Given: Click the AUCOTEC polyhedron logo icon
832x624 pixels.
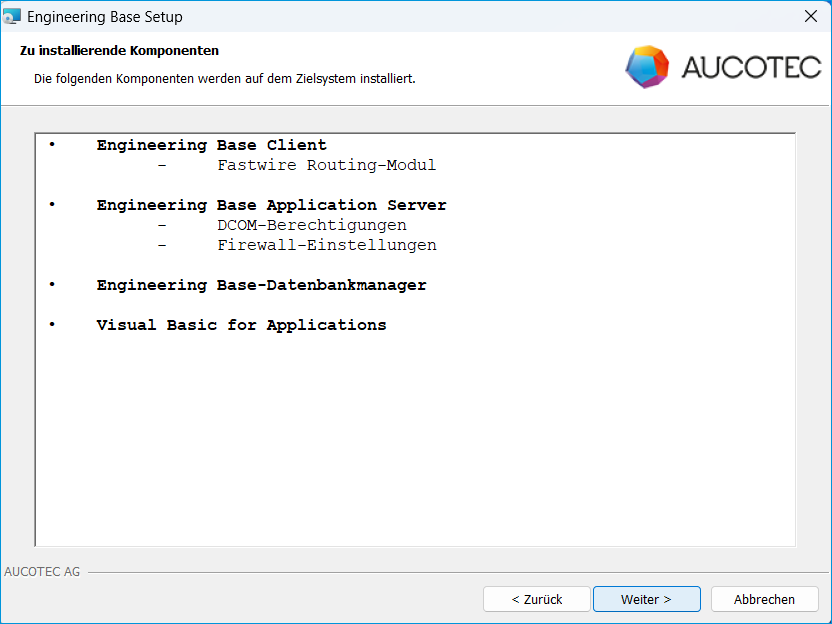Looking at the screenshot, I should 647,67.
